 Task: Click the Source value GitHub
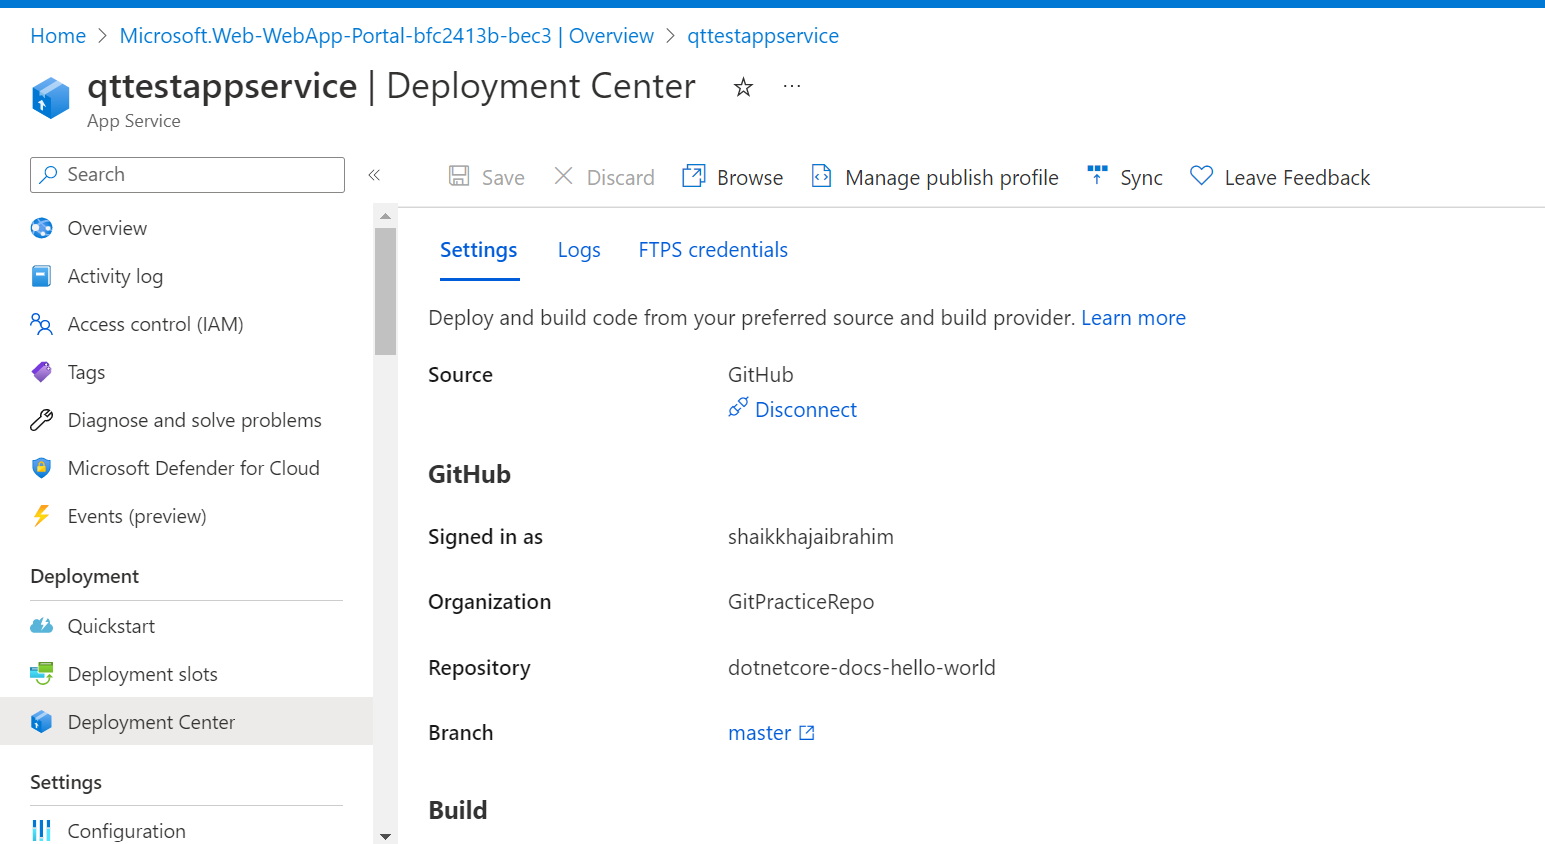pos(761,375)
